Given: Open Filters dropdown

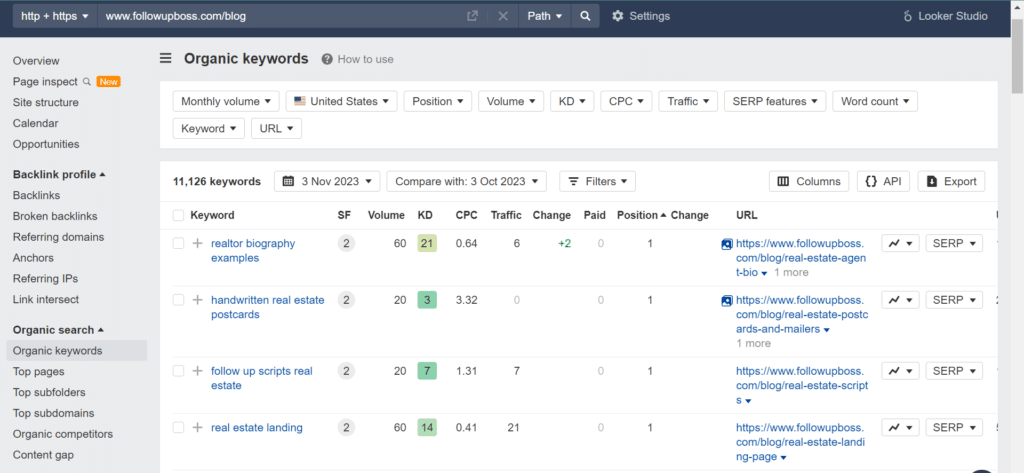Looking at the screenshot, I should 598,182.
